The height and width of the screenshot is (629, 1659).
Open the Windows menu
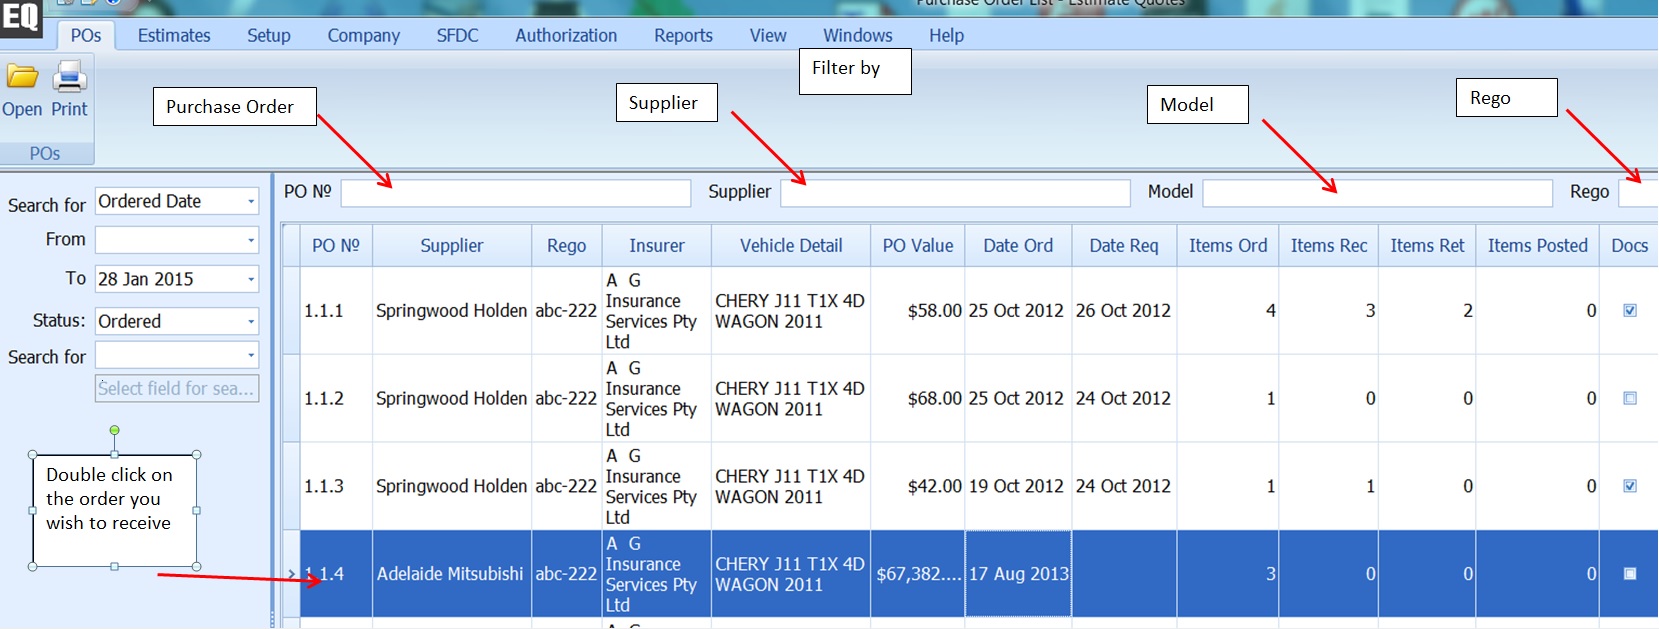coord(858,36)
